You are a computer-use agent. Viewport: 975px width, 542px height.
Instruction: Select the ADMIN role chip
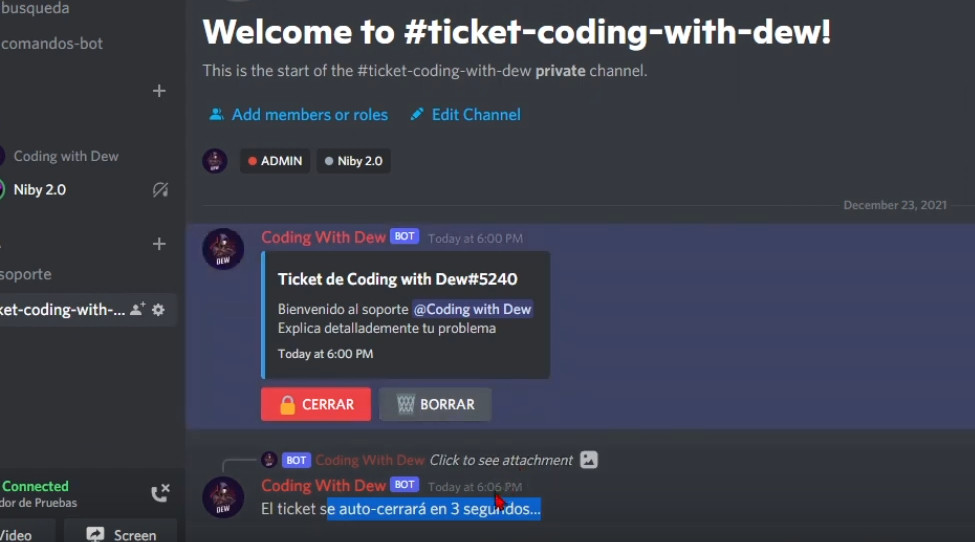pos(275,161)
